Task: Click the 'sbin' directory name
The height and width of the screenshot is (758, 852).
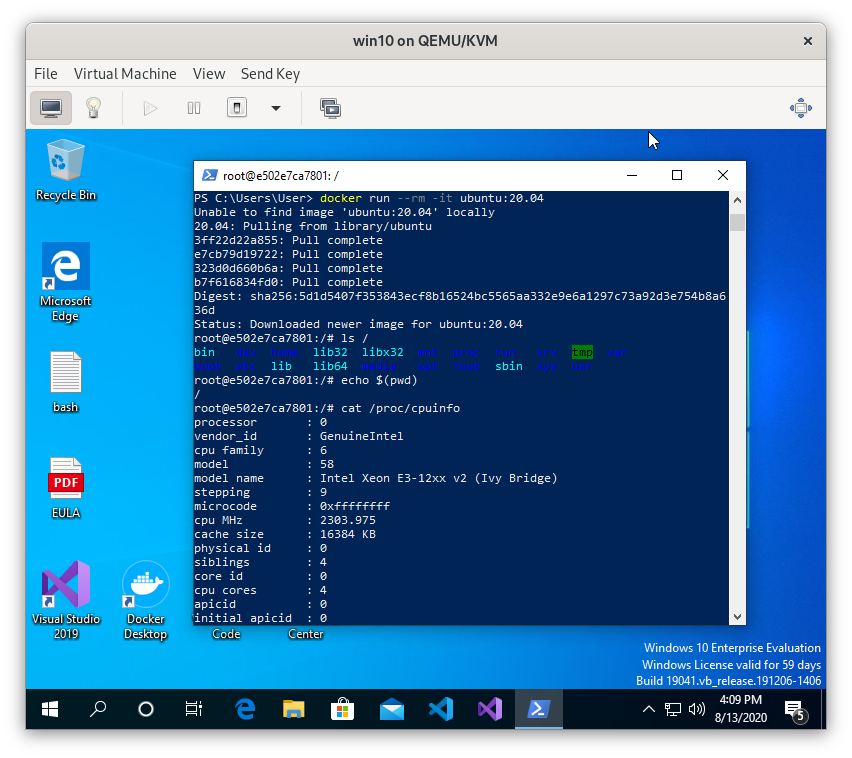Action: click(509, 367)
